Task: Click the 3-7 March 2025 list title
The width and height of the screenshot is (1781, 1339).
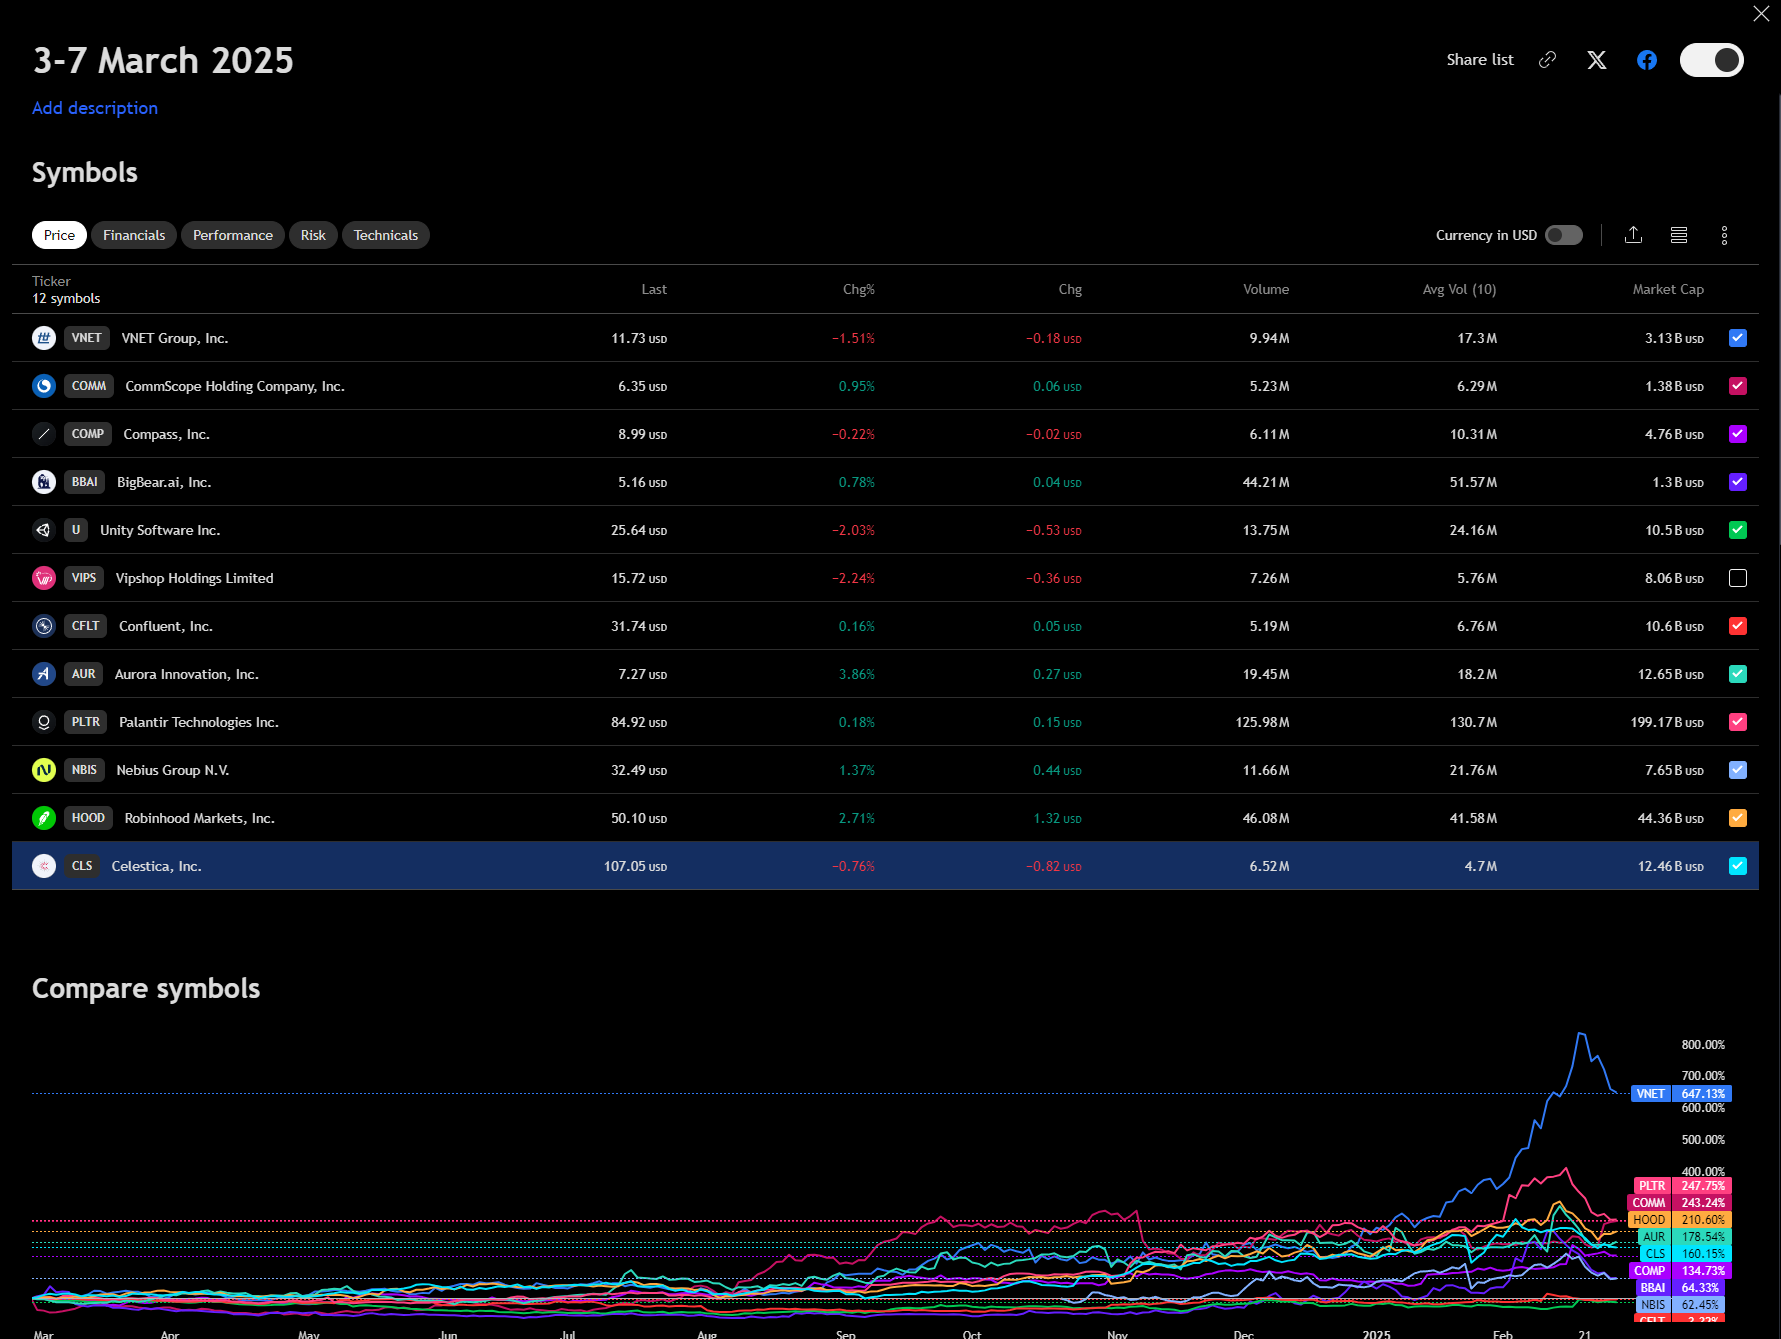Action: coord(163,61)
